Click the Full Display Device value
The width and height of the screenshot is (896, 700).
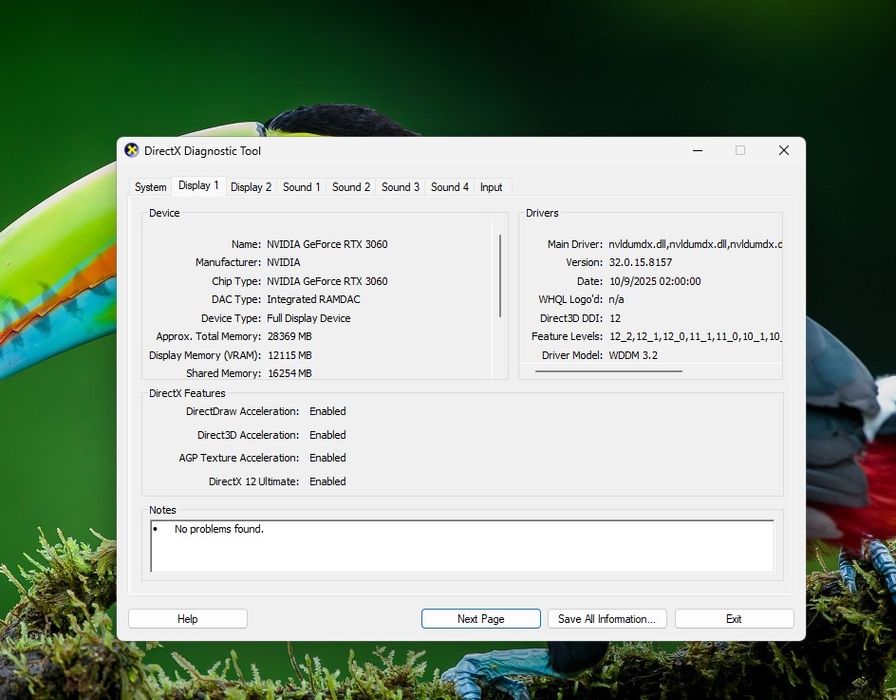click(x=309, y=318)
